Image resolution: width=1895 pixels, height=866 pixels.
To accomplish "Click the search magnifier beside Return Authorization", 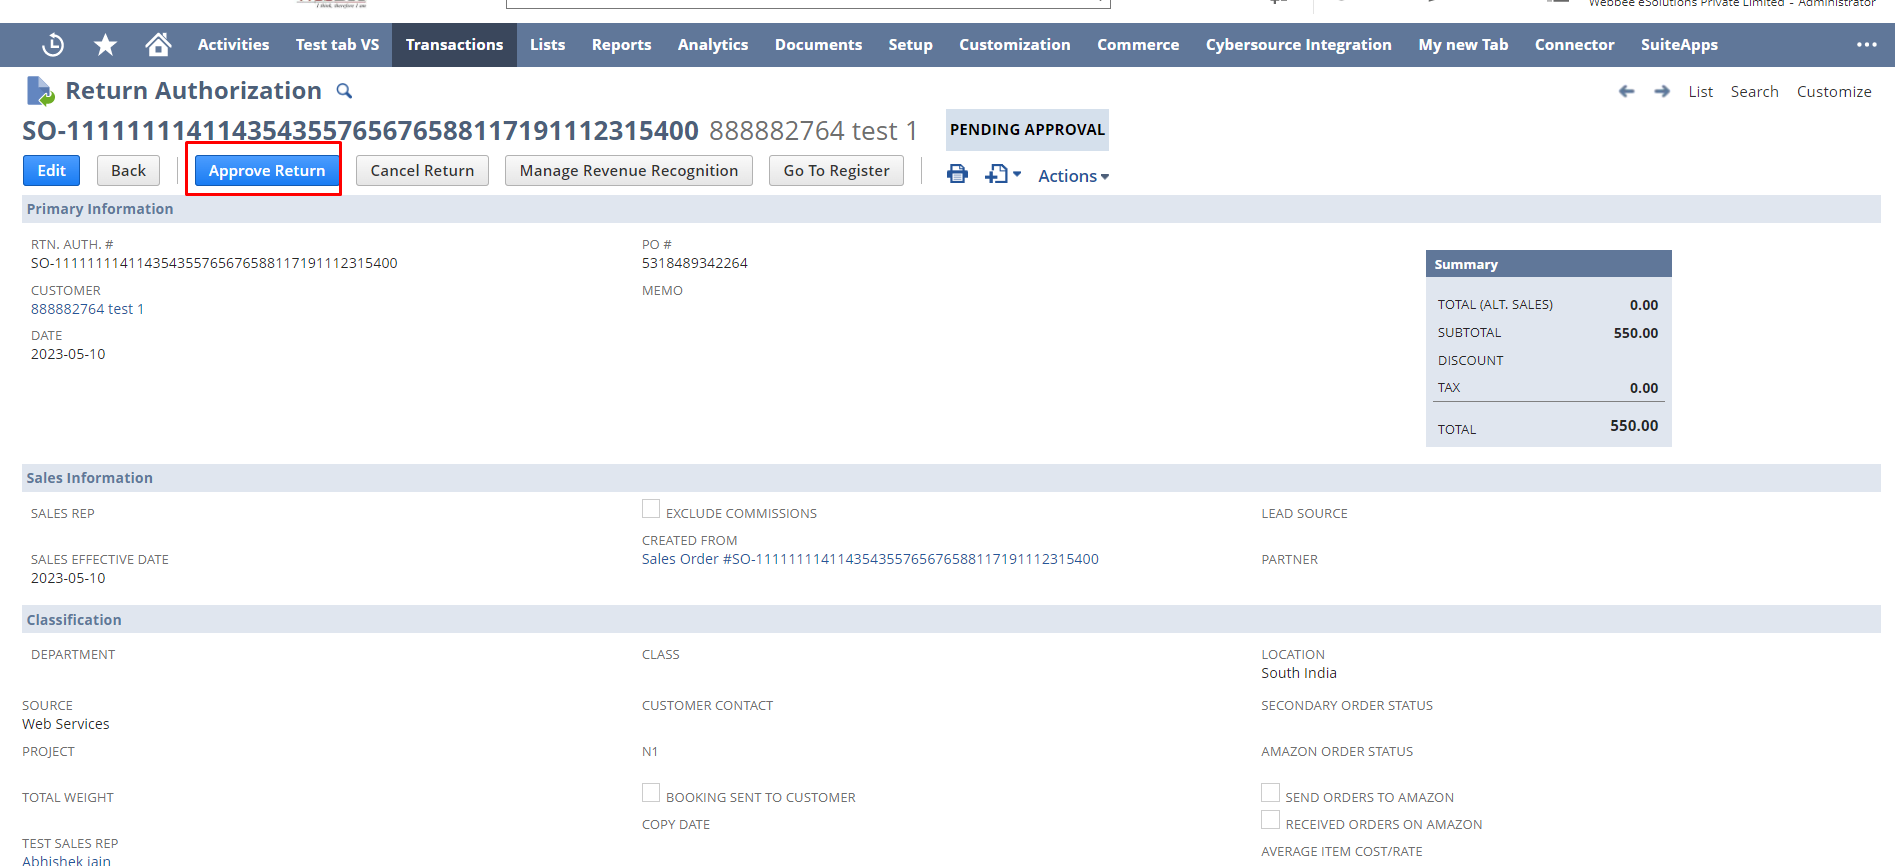I will coord(344,91).
